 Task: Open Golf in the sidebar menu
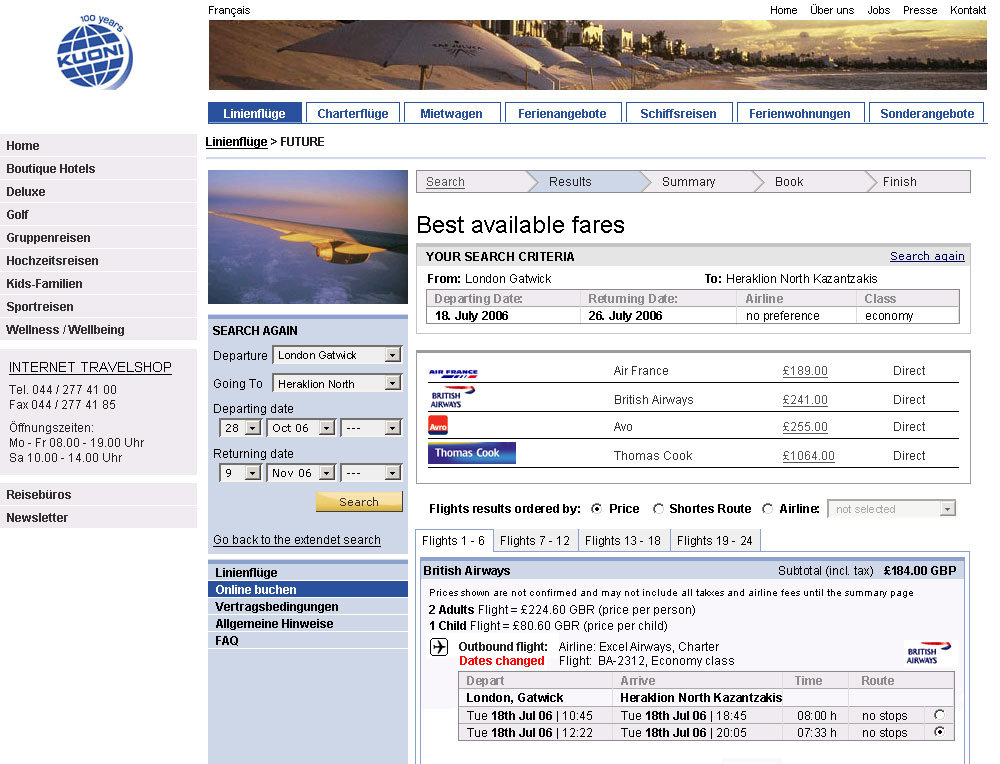tap(98, 214)
